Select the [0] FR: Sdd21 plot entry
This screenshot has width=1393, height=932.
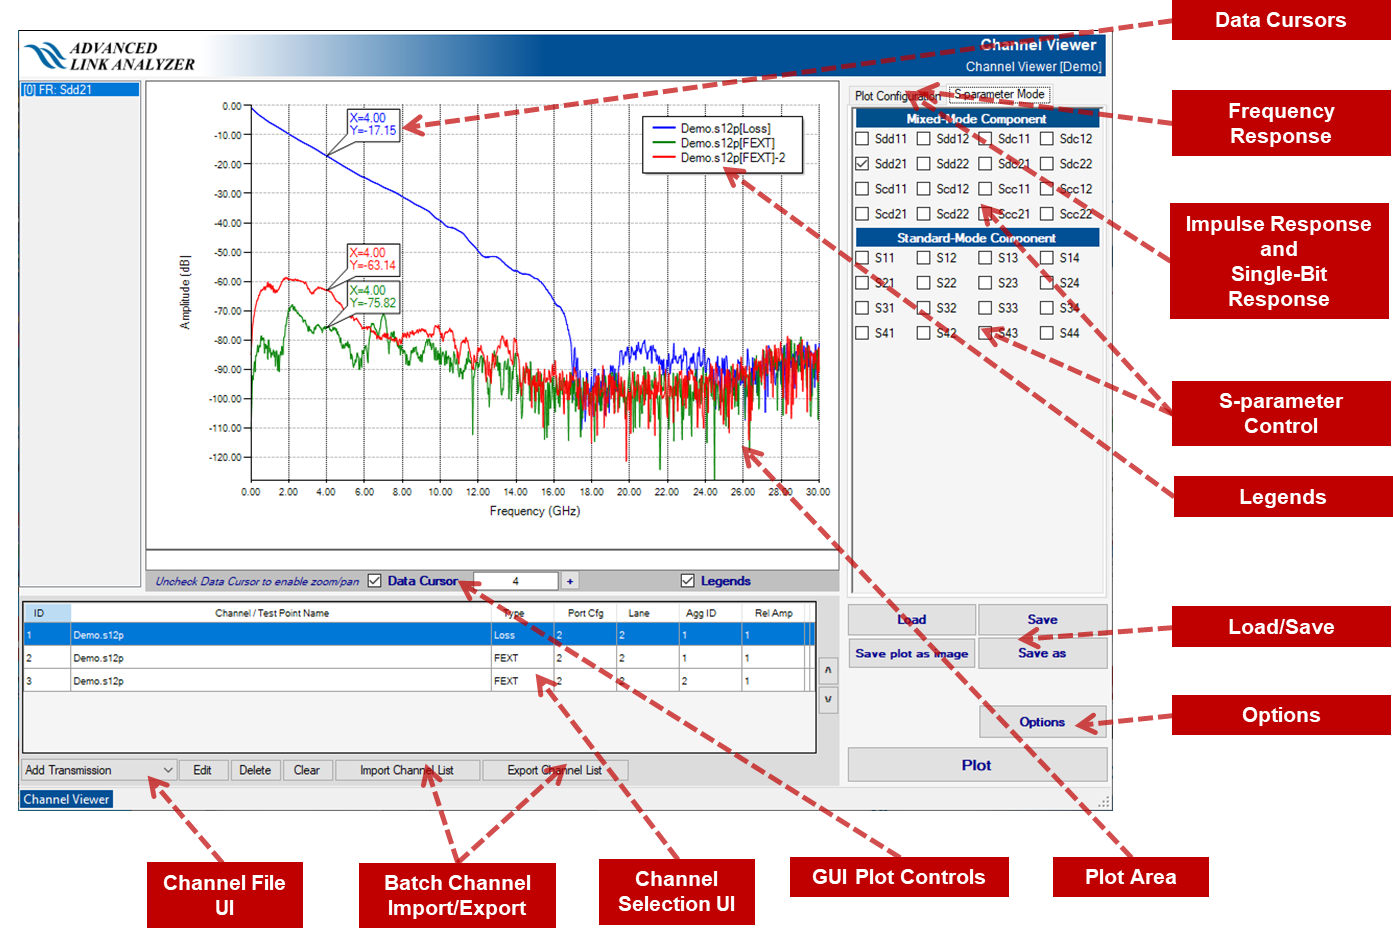80,90
